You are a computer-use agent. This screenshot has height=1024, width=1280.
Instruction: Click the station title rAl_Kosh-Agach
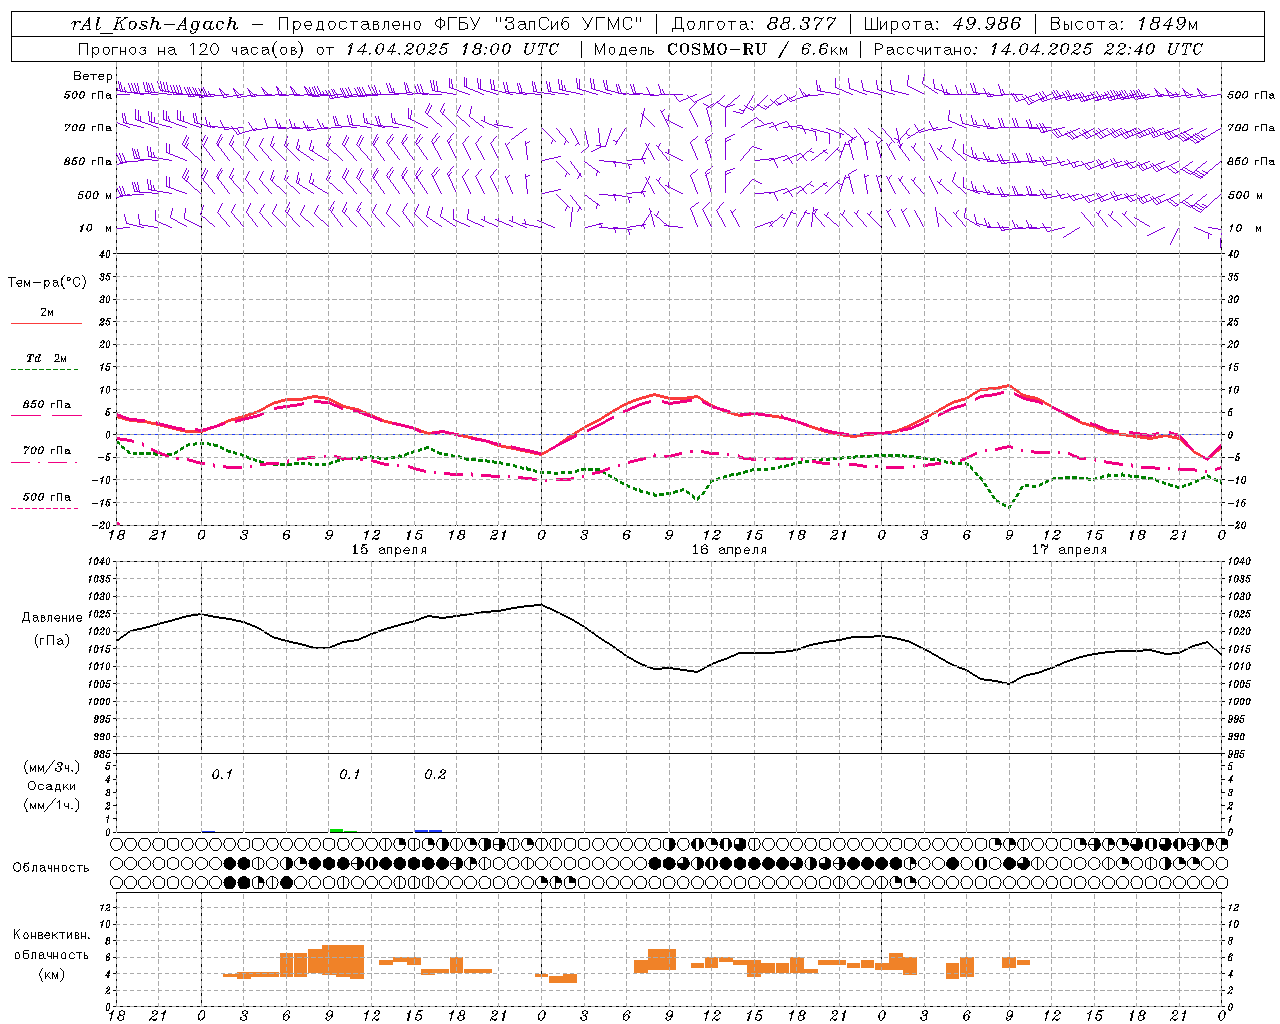[x=155, y=24]
